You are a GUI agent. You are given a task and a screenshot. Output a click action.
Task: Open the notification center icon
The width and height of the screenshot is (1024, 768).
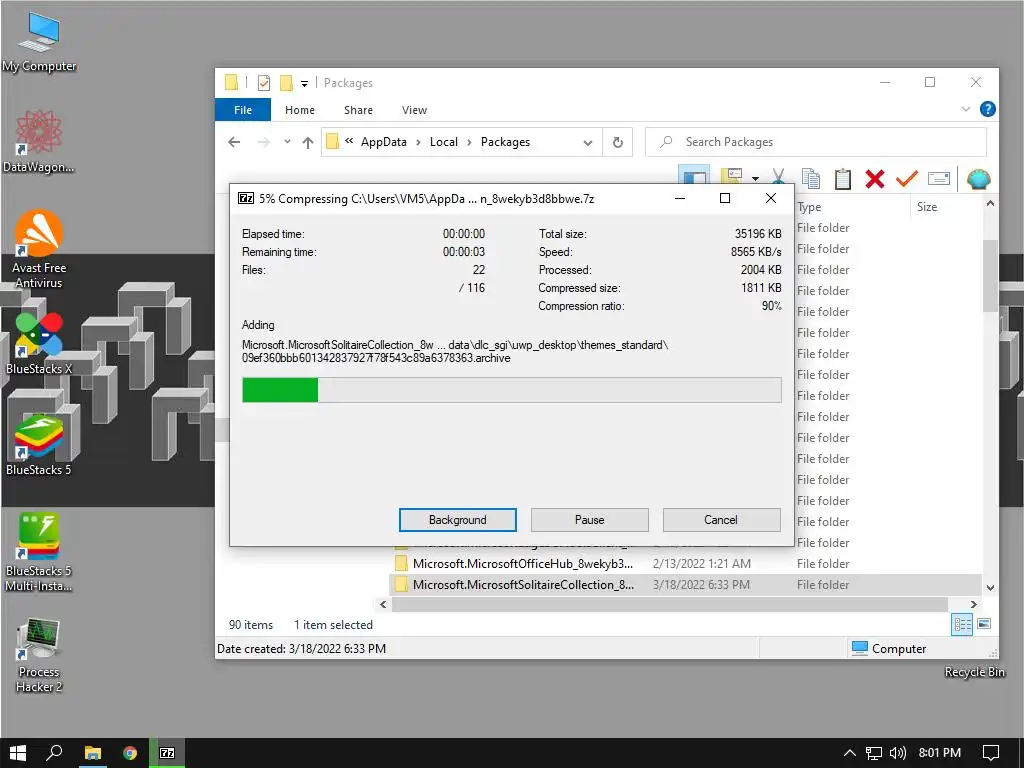coord(991,753)
